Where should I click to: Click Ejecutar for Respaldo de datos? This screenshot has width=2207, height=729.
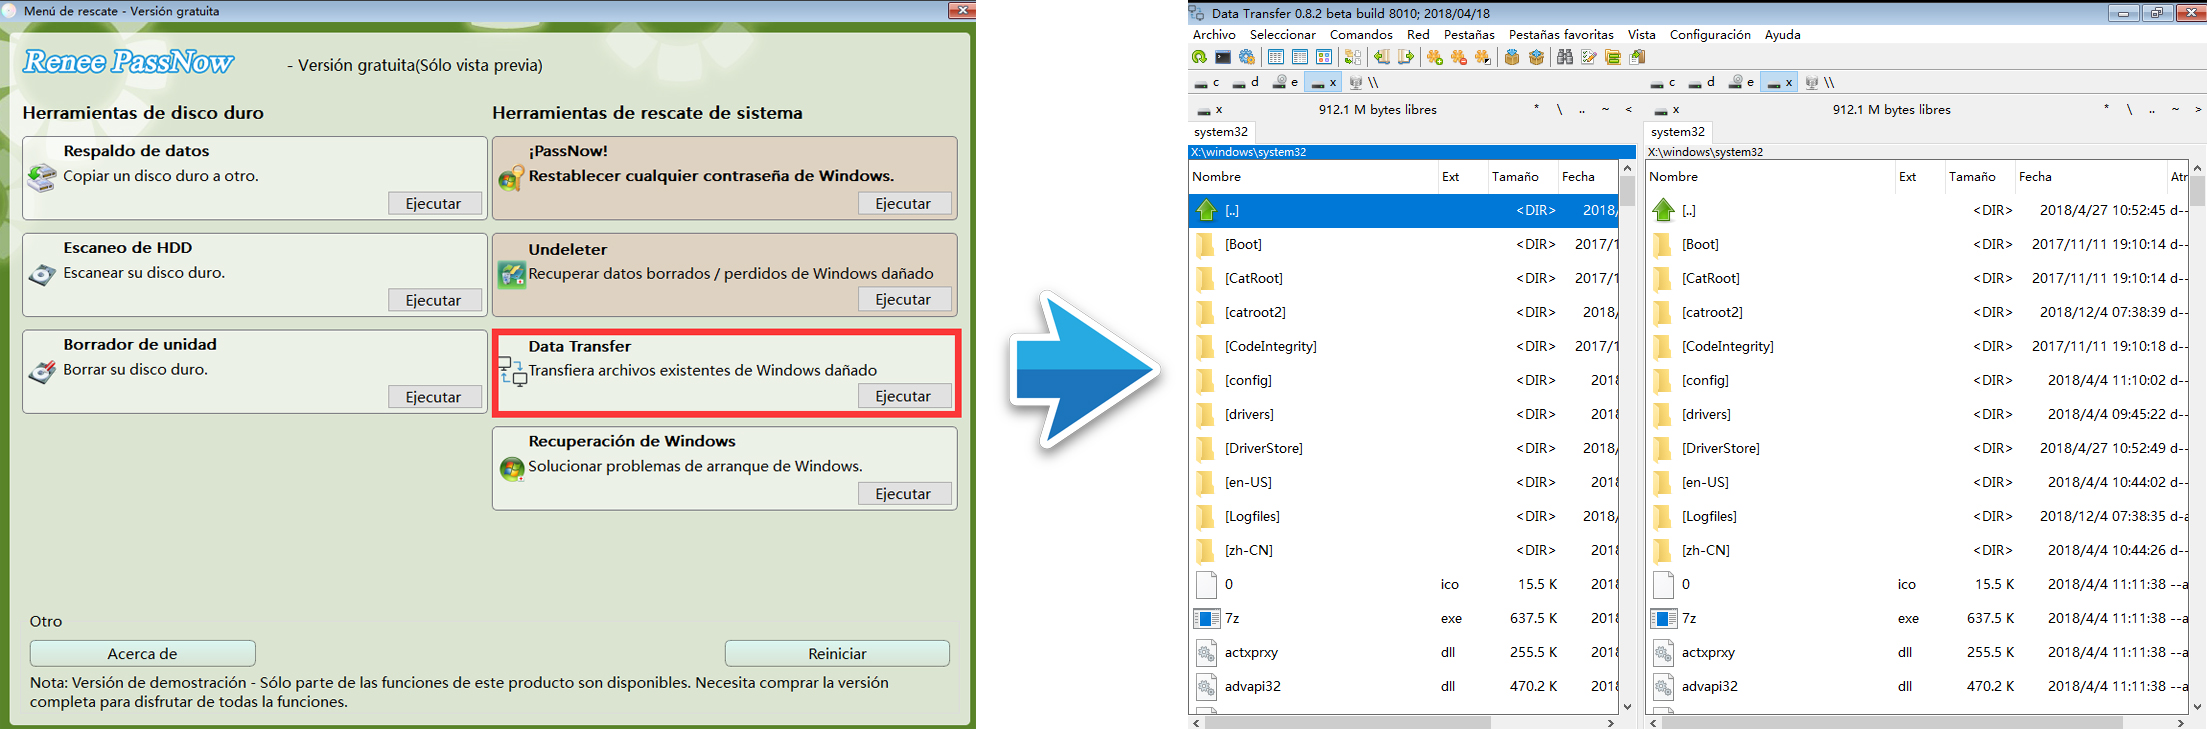[433, 203]
